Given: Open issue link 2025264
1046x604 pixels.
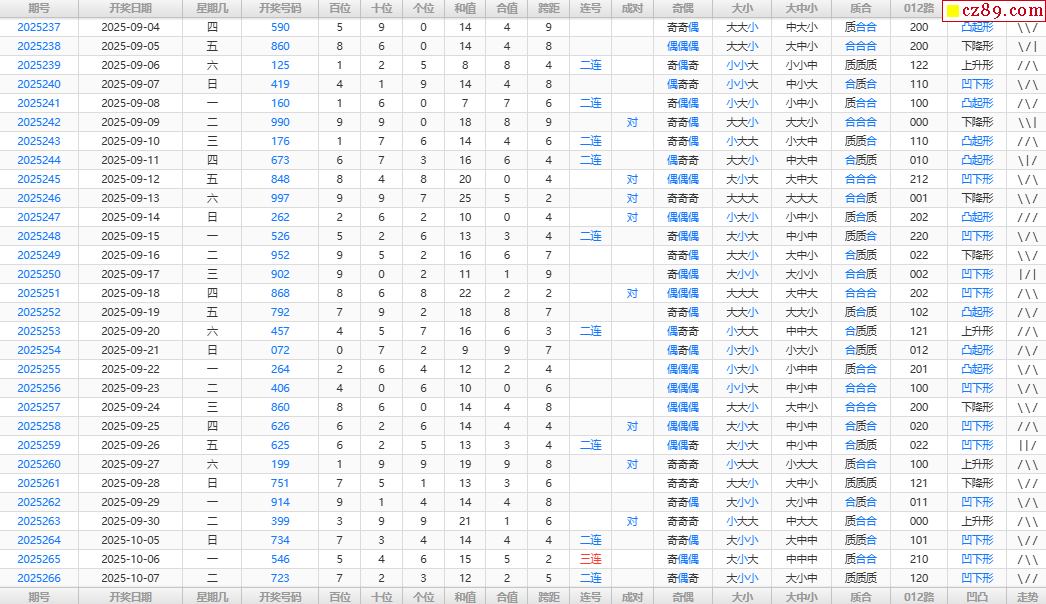Looking at the screenshot, I should click(39, 540).
